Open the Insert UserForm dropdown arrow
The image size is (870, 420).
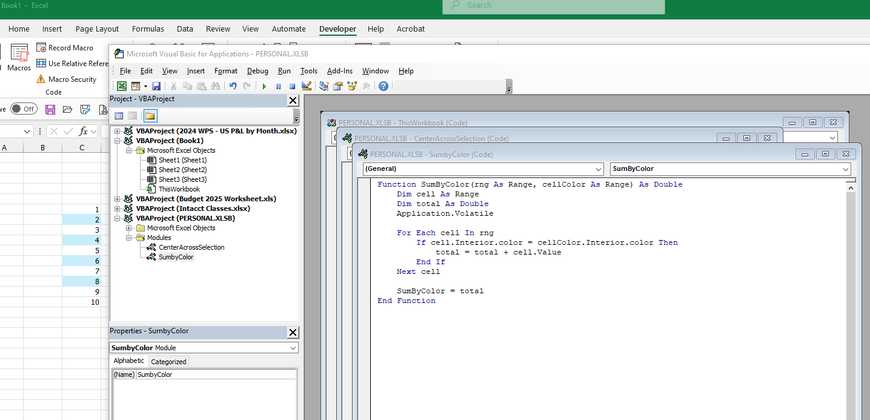coord(145,86)
